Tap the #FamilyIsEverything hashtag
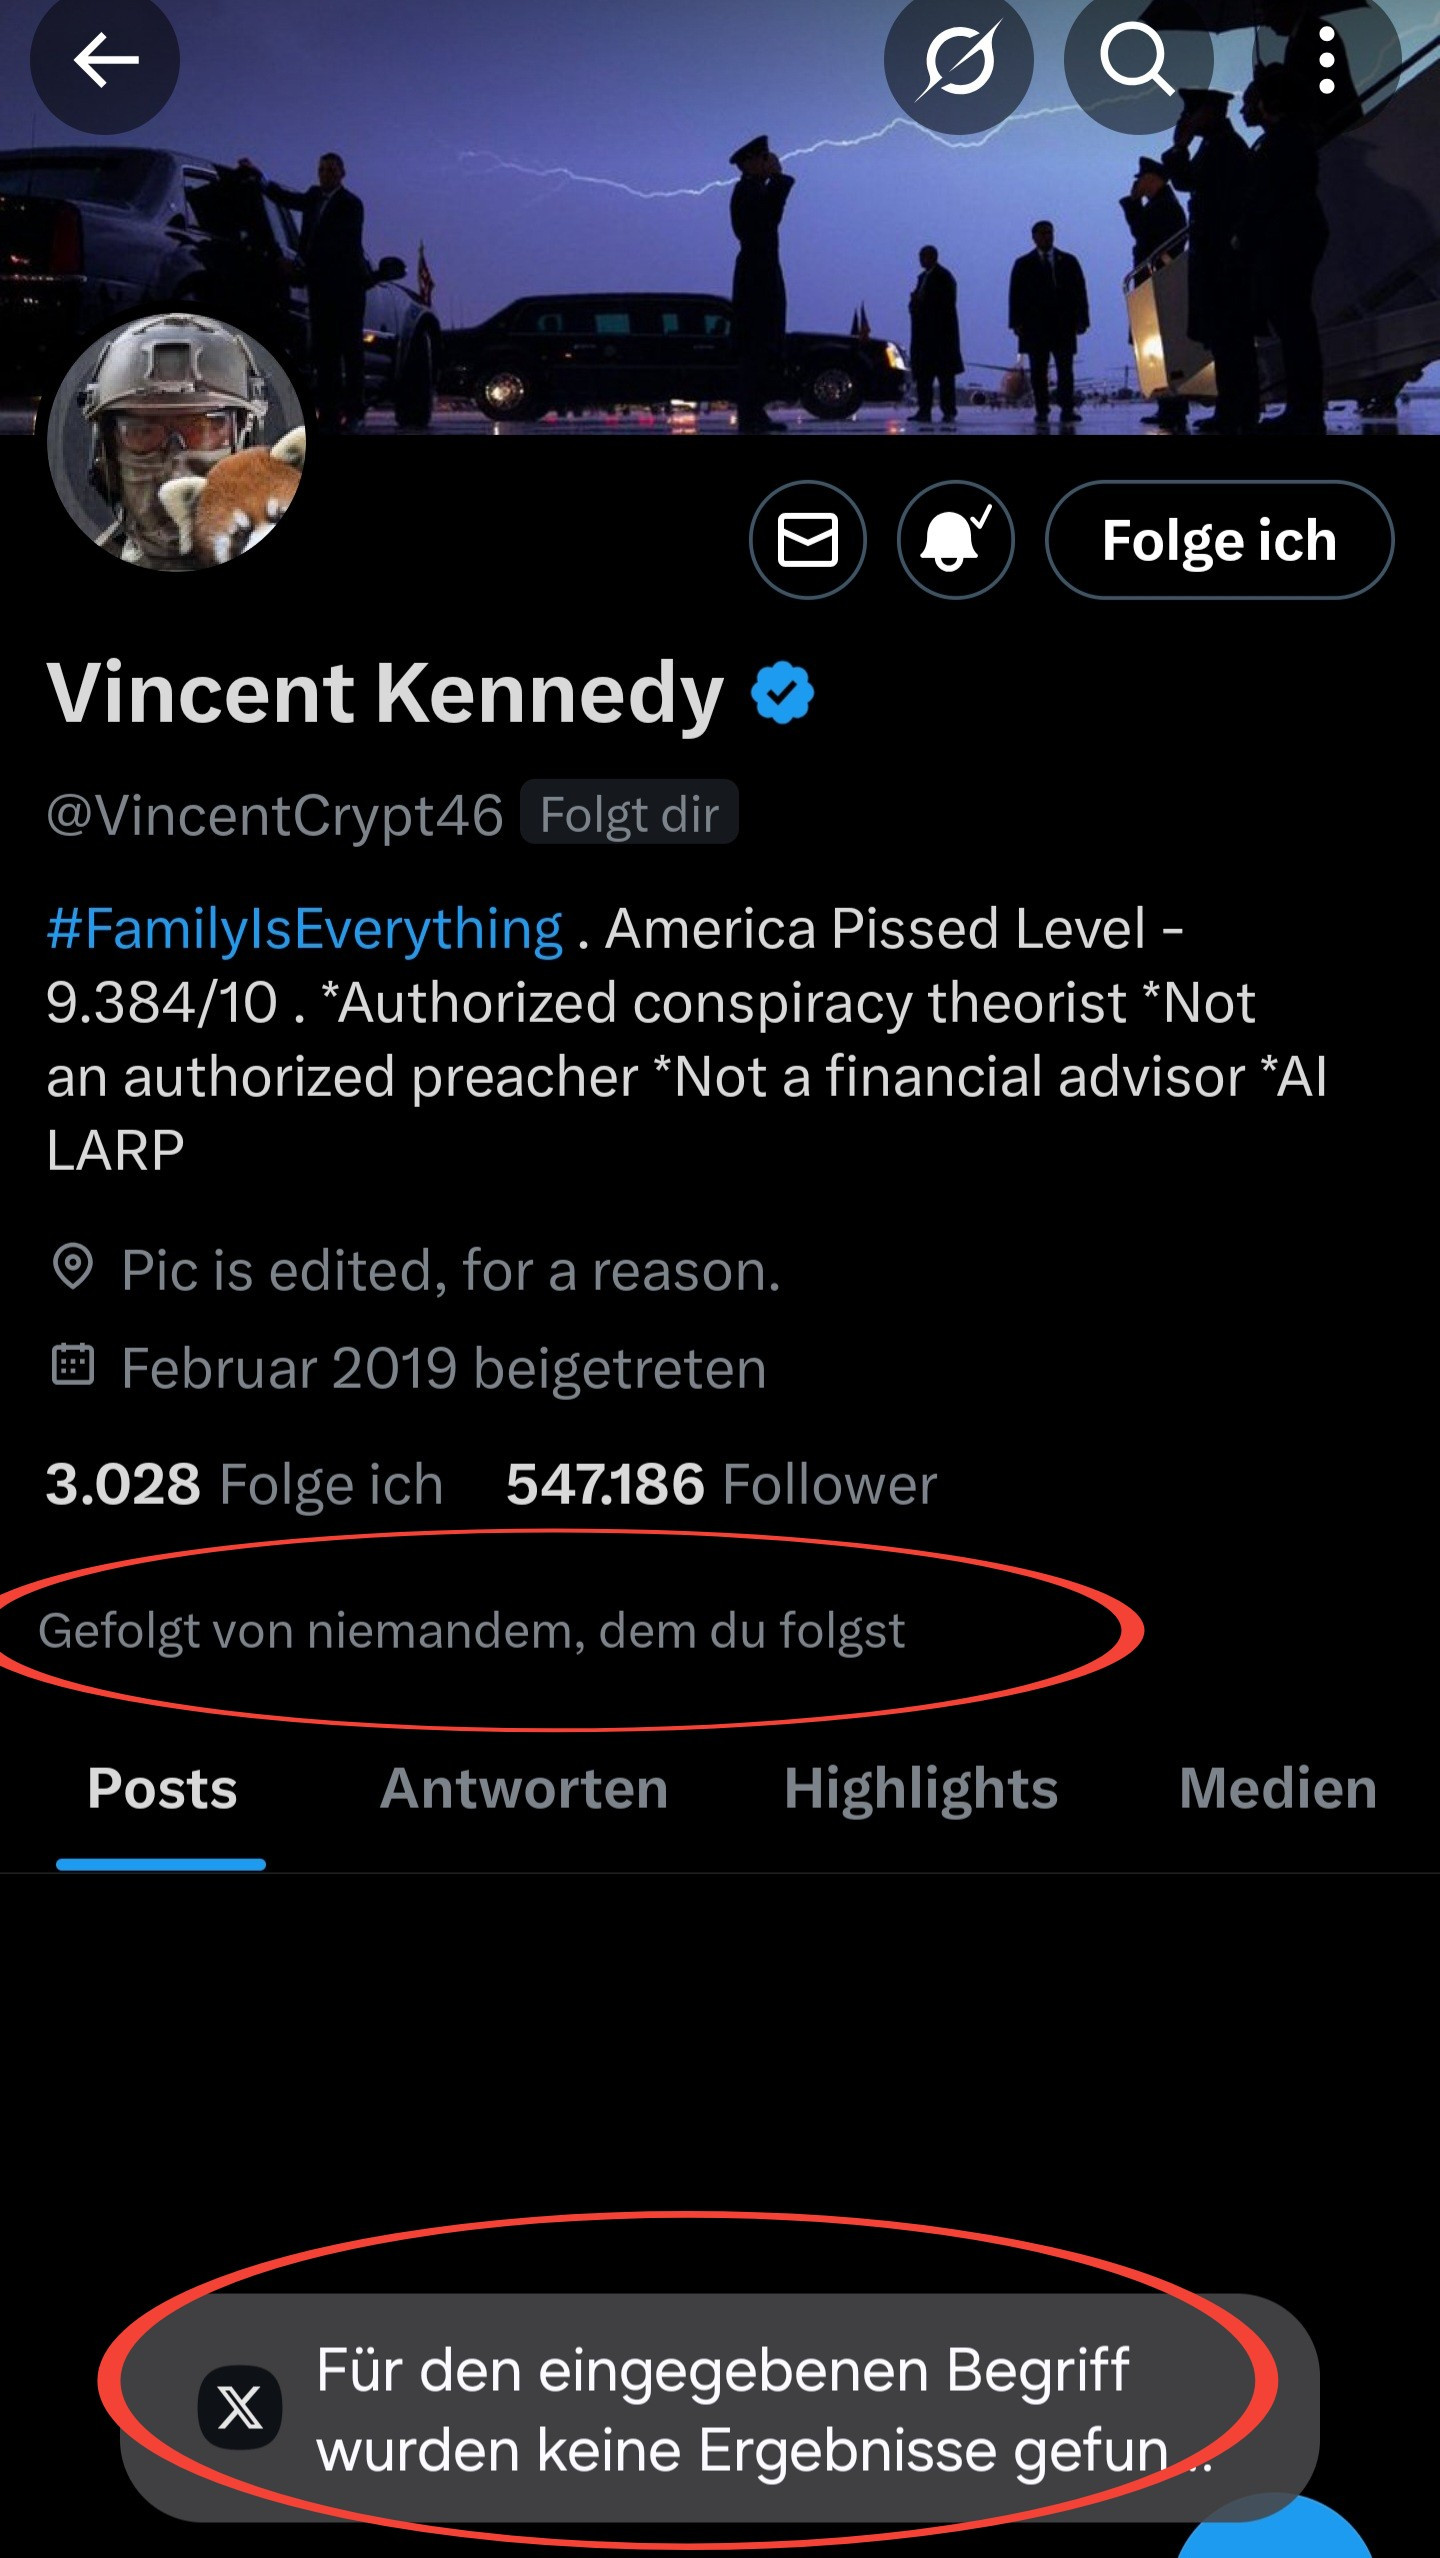This screenshot has width=1440, height=2558. (x=304, y=929)
